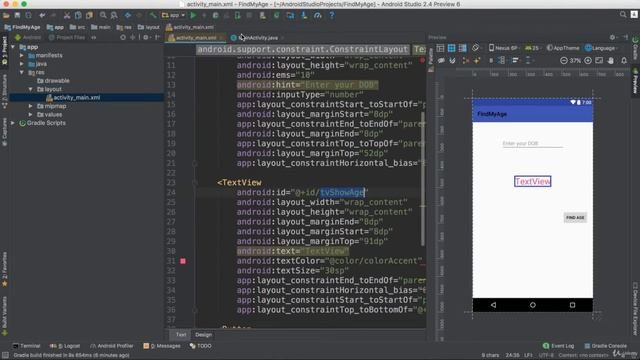The height and width of the screenshot is (360, 640).
Task: Switch to activity_main.xml editor tab
Action: (196, 38)
